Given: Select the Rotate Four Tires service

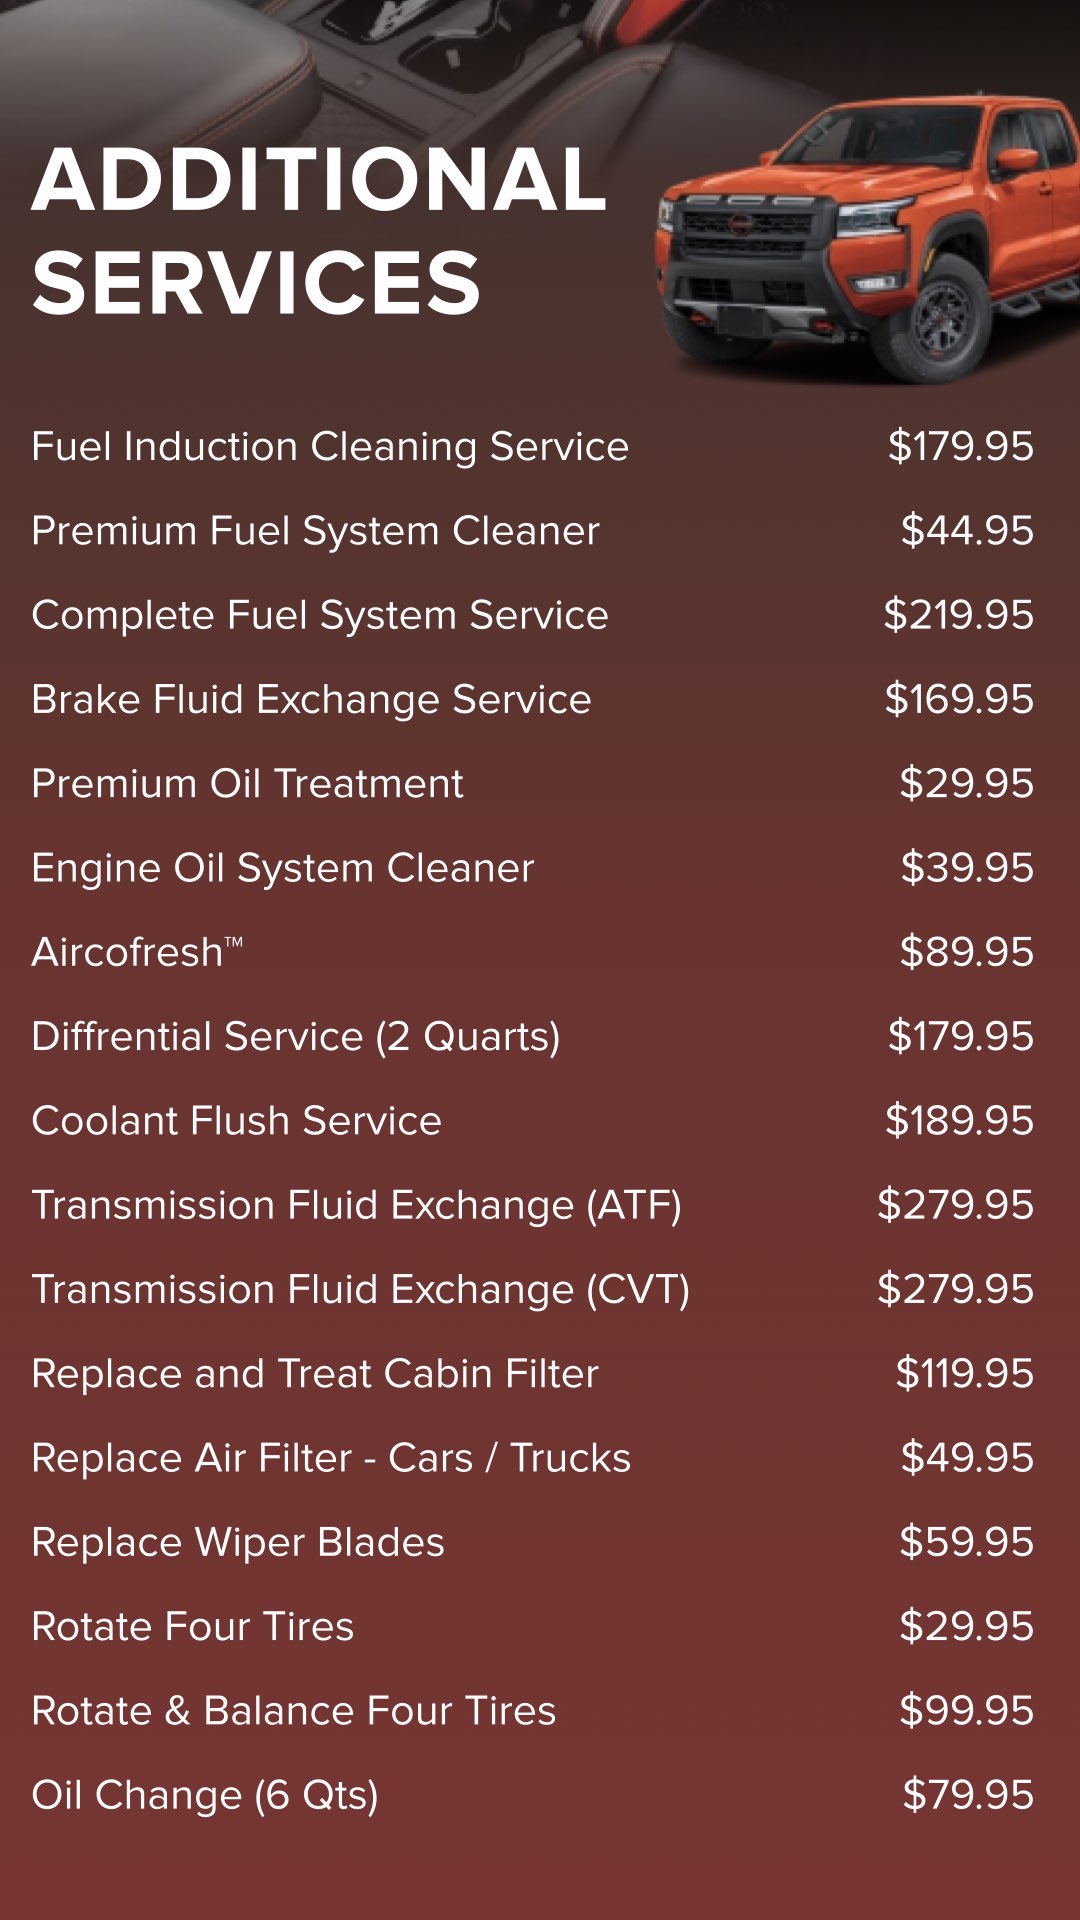Looking at the screenshot, I should [x=193, y=1627].
